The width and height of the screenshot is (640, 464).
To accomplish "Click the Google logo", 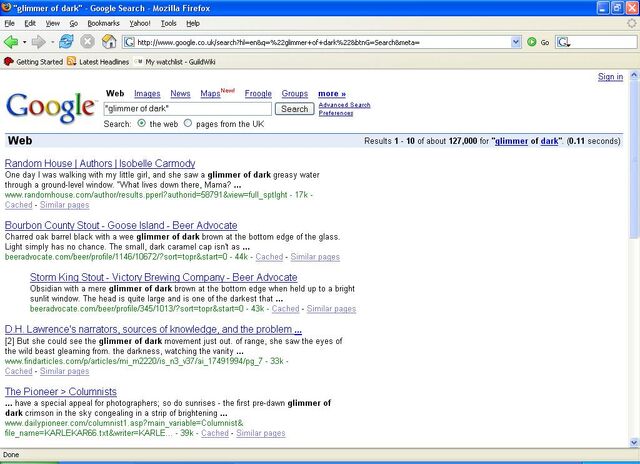I will pos(51,108).
